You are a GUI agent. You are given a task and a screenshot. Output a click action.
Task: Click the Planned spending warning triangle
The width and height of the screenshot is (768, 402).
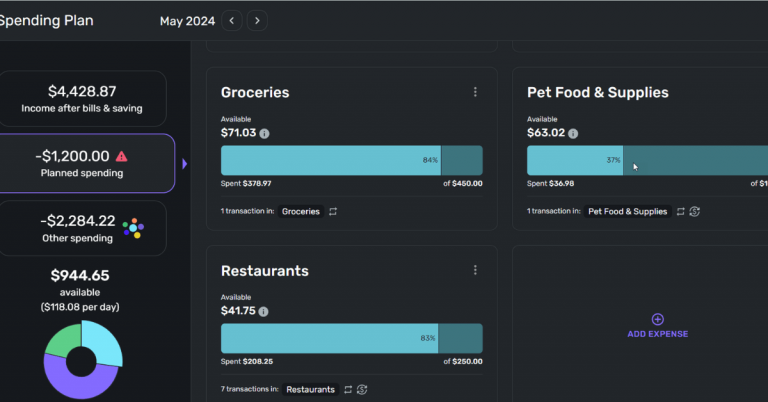coord(122,156)
